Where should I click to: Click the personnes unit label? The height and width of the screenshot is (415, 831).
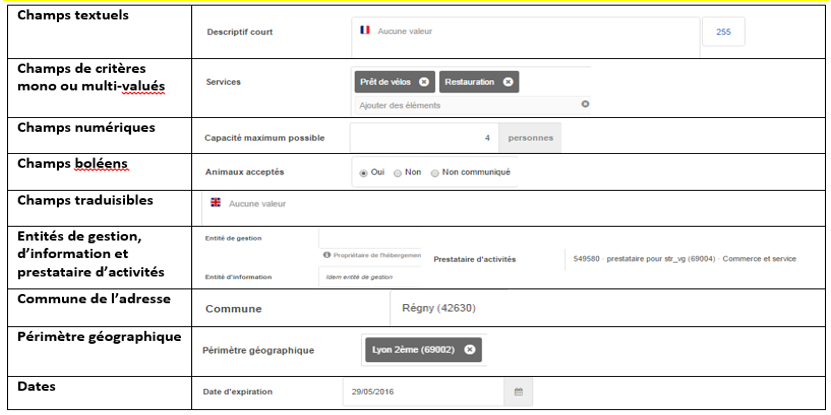coord(531,138)
